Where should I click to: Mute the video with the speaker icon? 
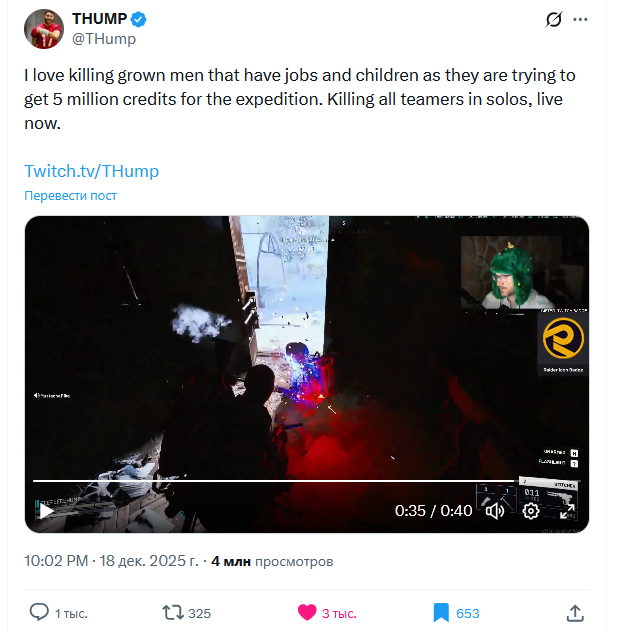tap(495, 511)
